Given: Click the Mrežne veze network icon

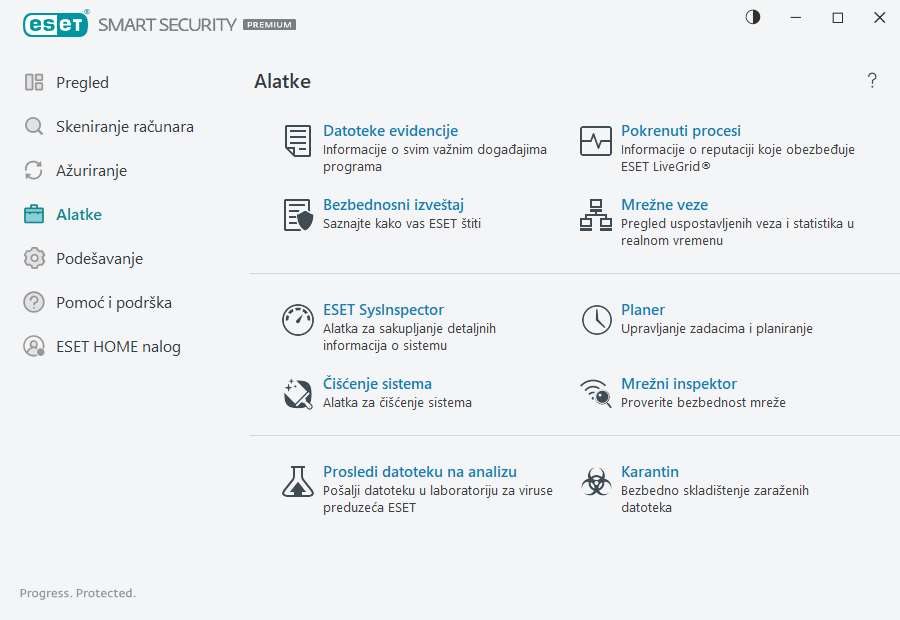Looking at the screenshot, I should pos(596,215).
